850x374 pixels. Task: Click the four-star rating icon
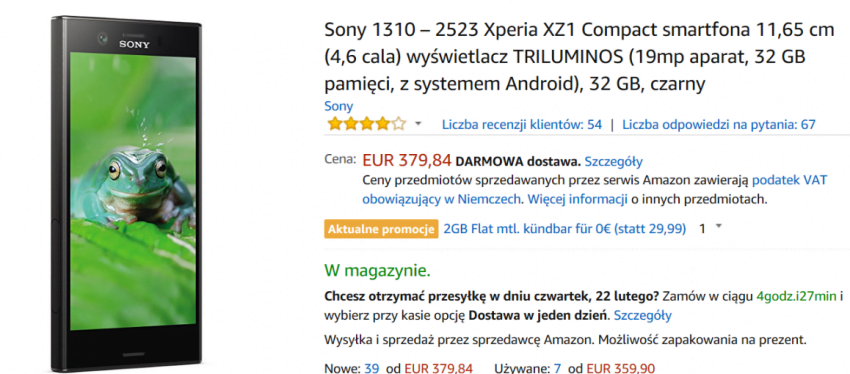click(x=366, y=124)
